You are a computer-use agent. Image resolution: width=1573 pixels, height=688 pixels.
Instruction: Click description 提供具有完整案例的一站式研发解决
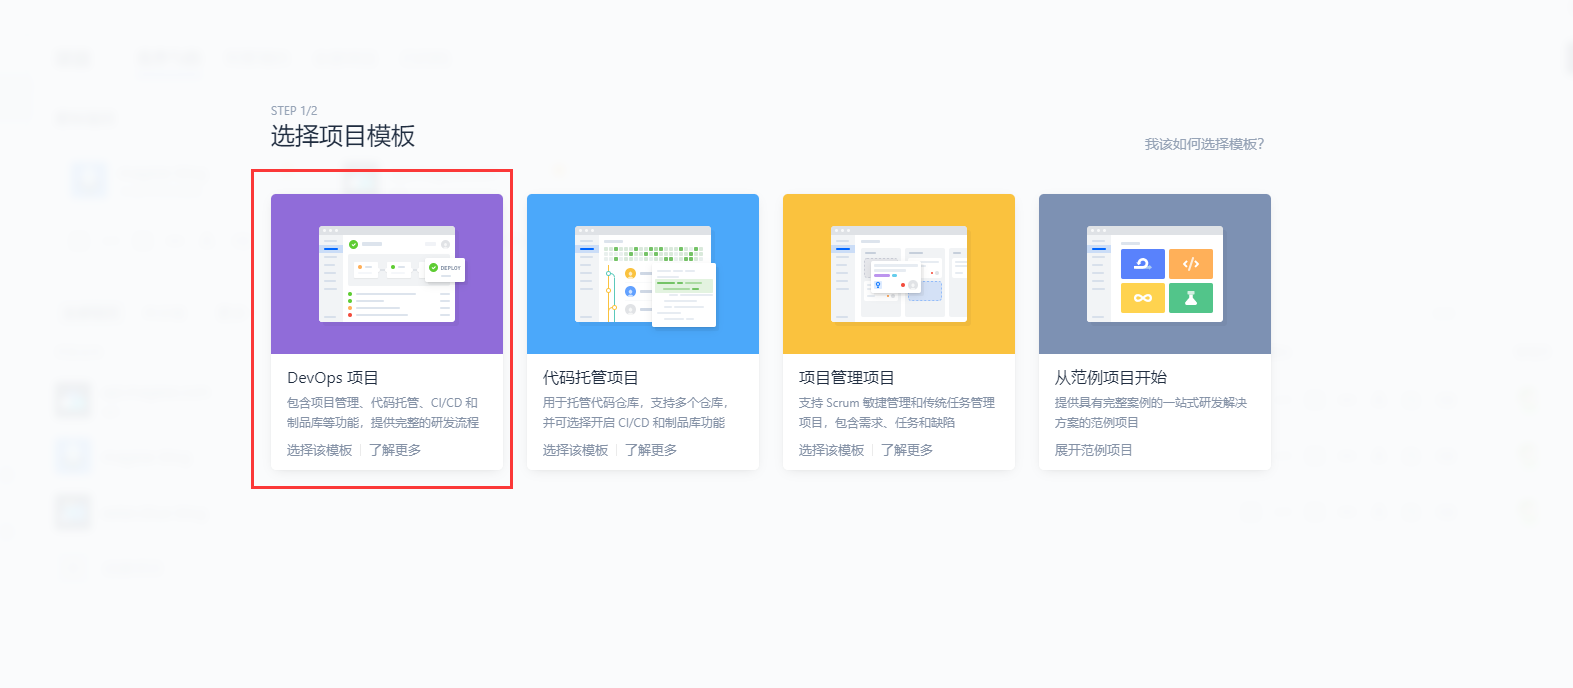point(1151,413)
